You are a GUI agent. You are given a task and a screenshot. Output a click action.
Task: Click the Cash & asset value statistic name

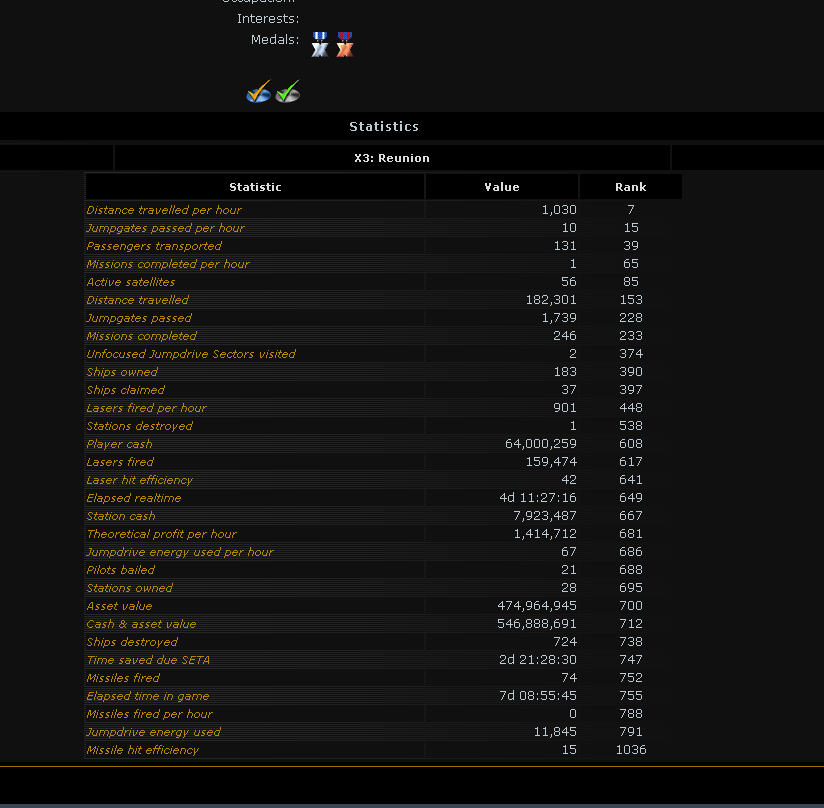point(141,624)
